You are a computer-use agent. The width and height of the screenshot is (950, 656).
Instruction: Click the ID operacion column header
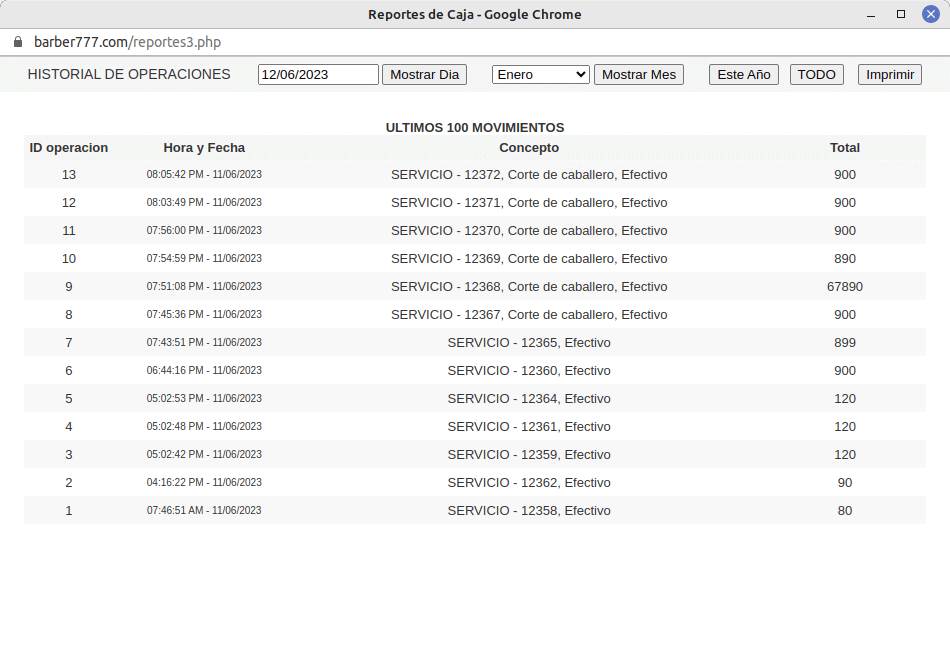[69, 148]
